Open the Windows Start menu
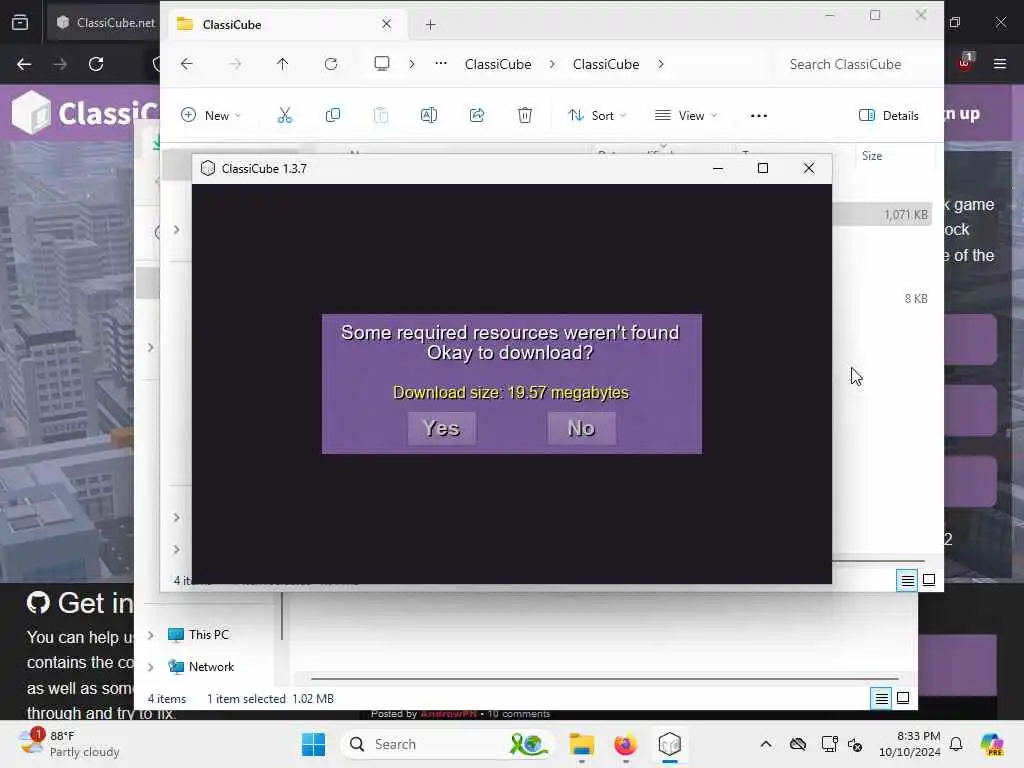1024x768 pixels. click(313, 744)
